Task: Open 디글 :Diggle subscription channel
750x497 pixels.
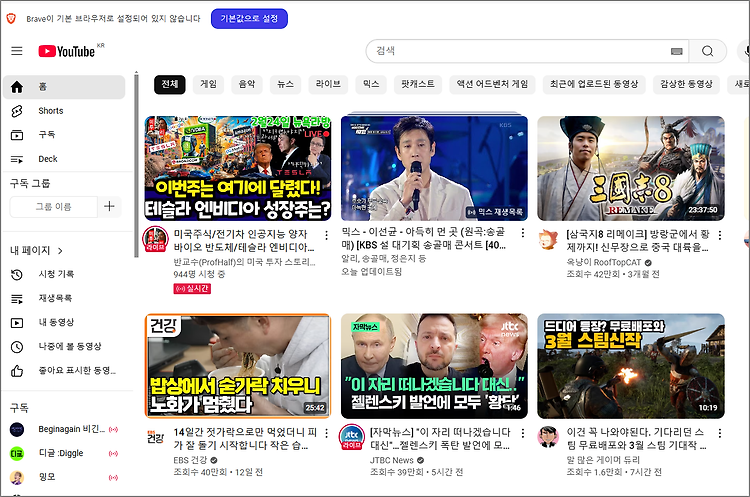Action: coord(64,453)
